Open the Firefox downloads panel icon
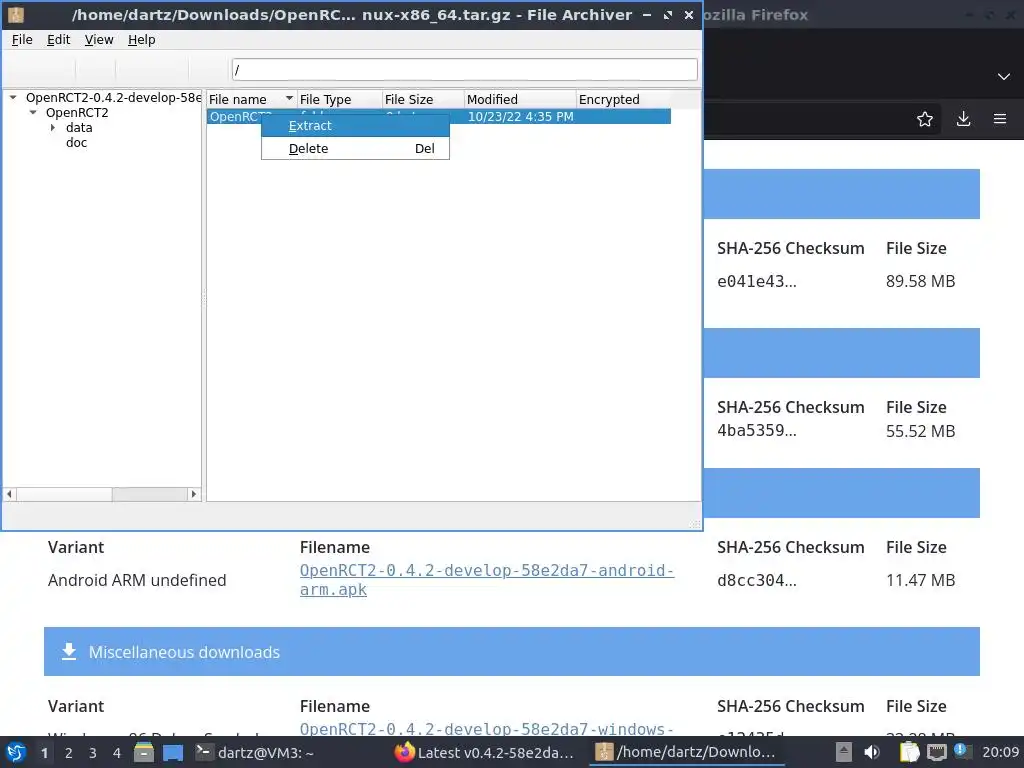The image size is (1024, 768). pyautogui.click(x=963, y=119)
